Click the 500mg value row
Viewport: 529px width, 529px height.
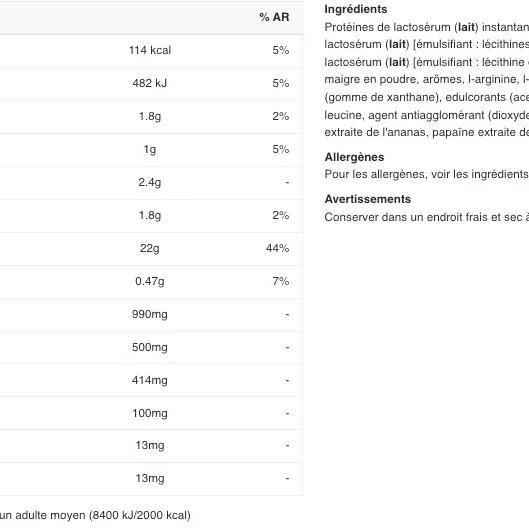point(151,347)
